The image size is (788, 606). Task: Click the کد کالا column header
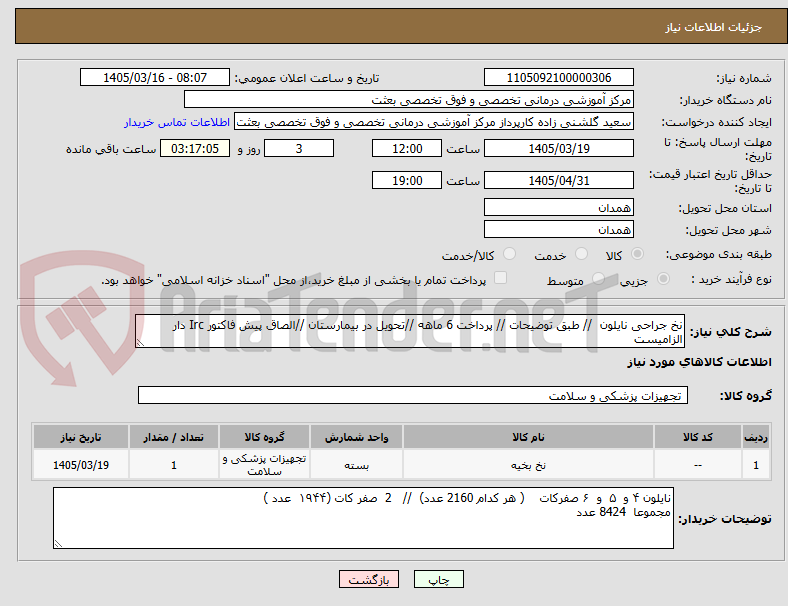point(698,437)
